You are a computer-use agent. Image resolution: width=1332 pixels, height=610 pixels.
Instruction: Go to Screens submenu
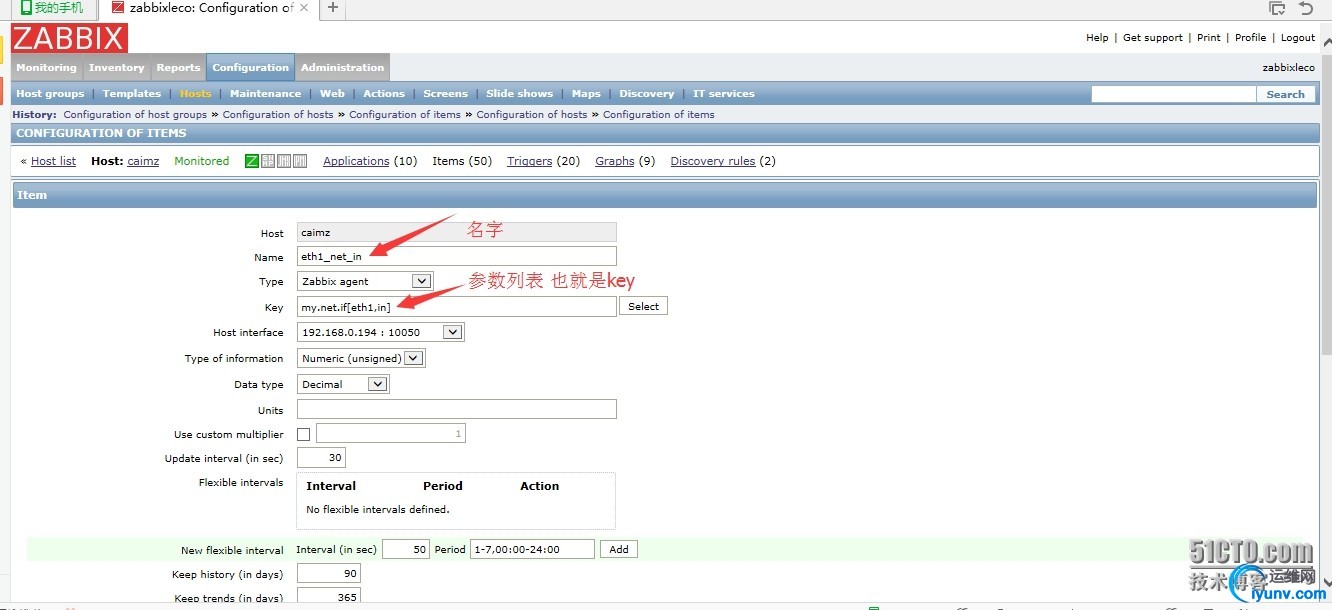click(x=445, y=94)
